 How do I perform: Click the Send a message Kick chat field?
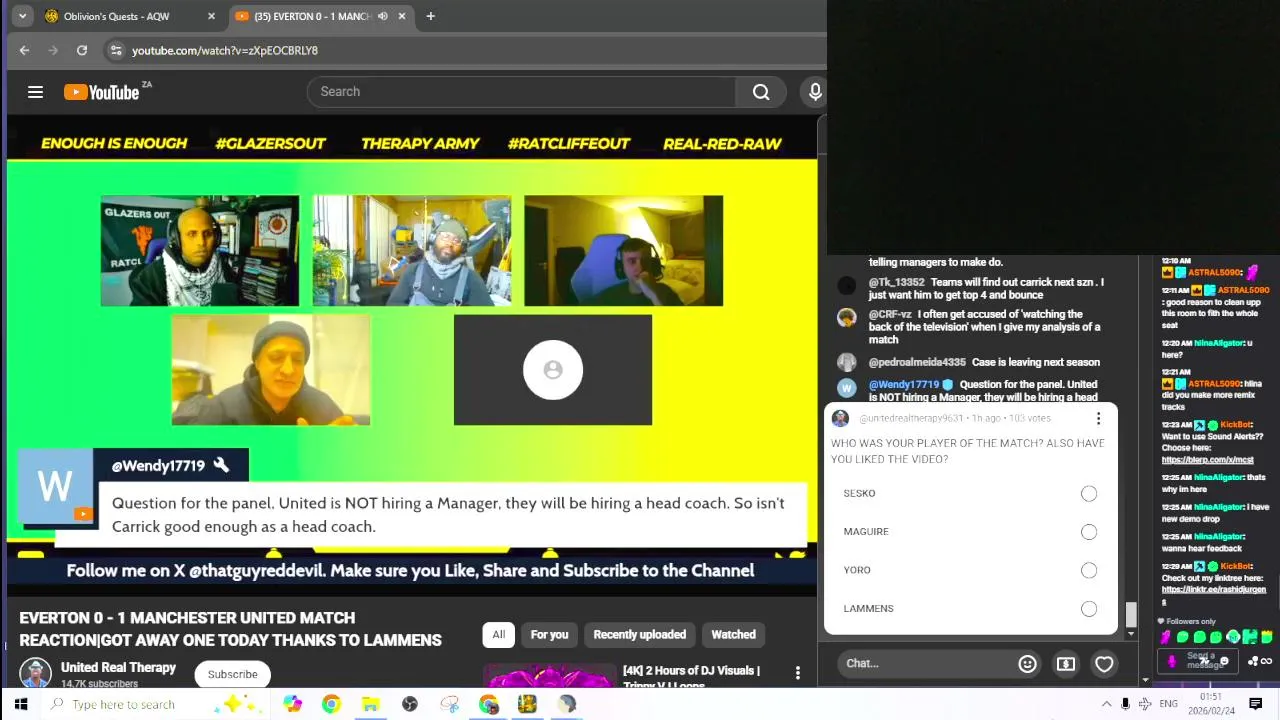point(1197,661)
